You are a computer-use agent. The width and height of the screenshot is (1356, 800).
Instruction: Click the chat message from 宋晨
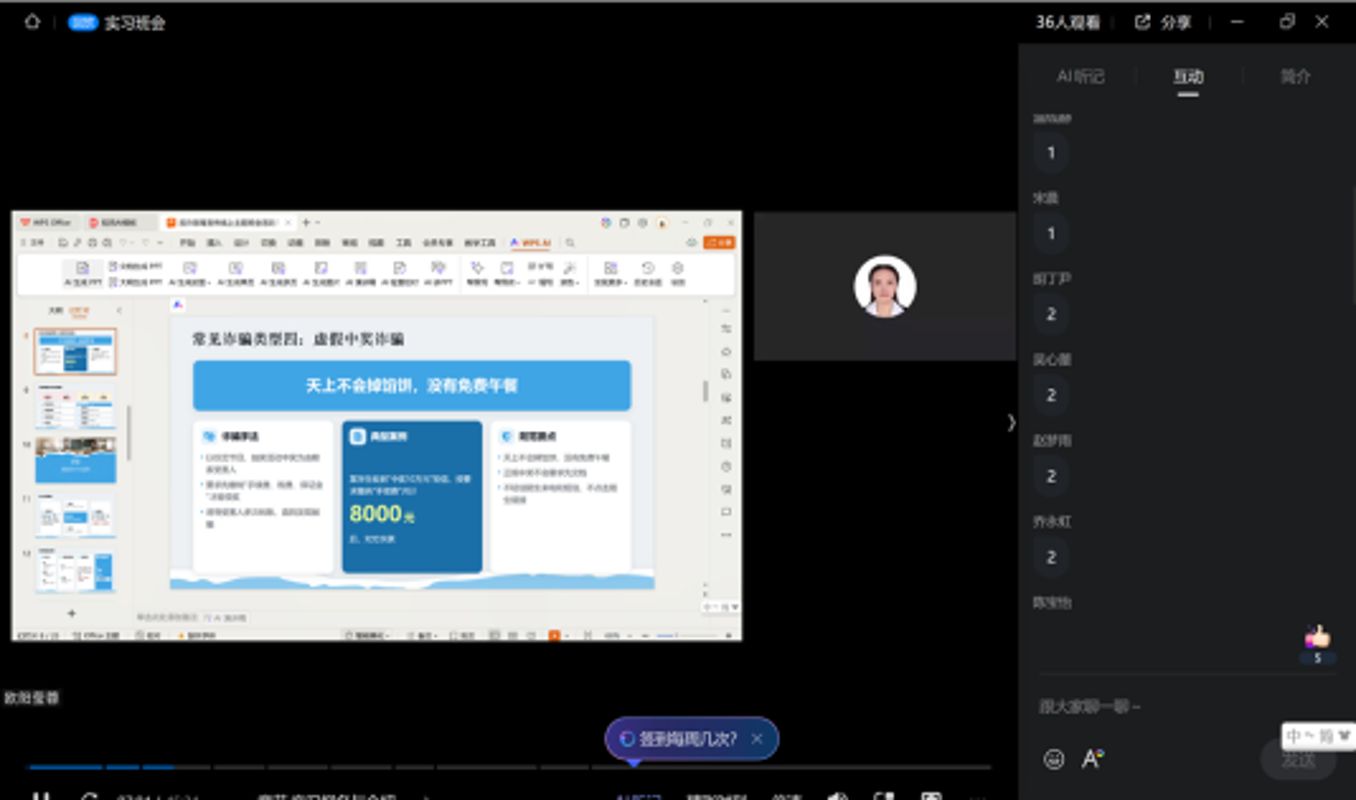[x=1051, y=233]
